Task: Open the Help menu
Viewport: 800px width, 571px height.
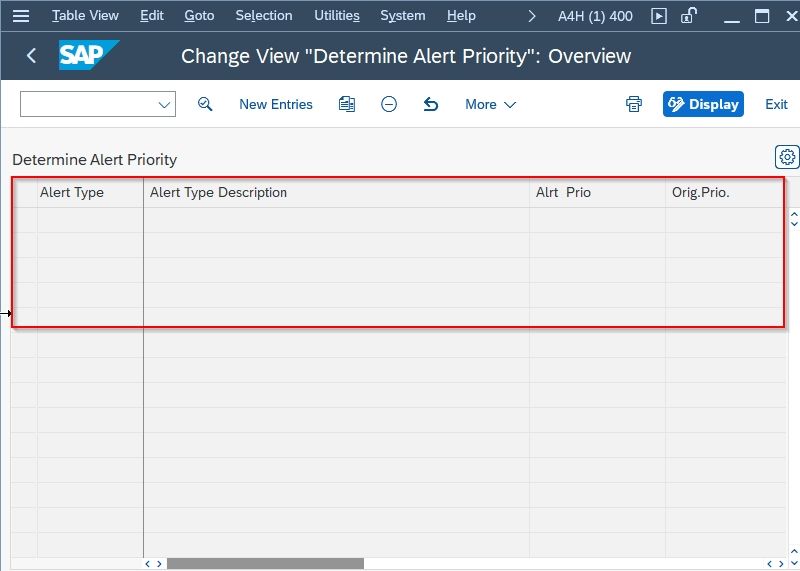Action: [x=461, y=16]
